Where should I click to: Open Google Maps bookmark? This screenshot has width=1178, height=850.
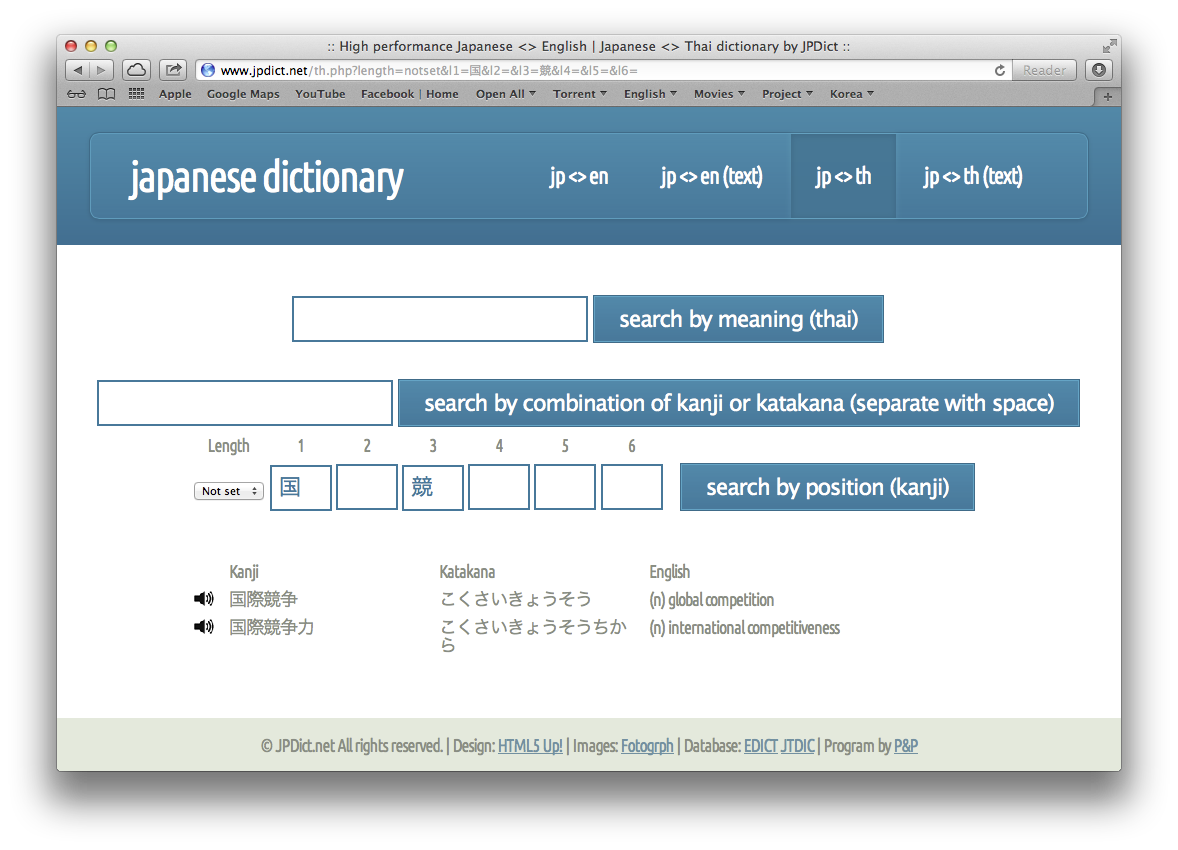(243, 94)
